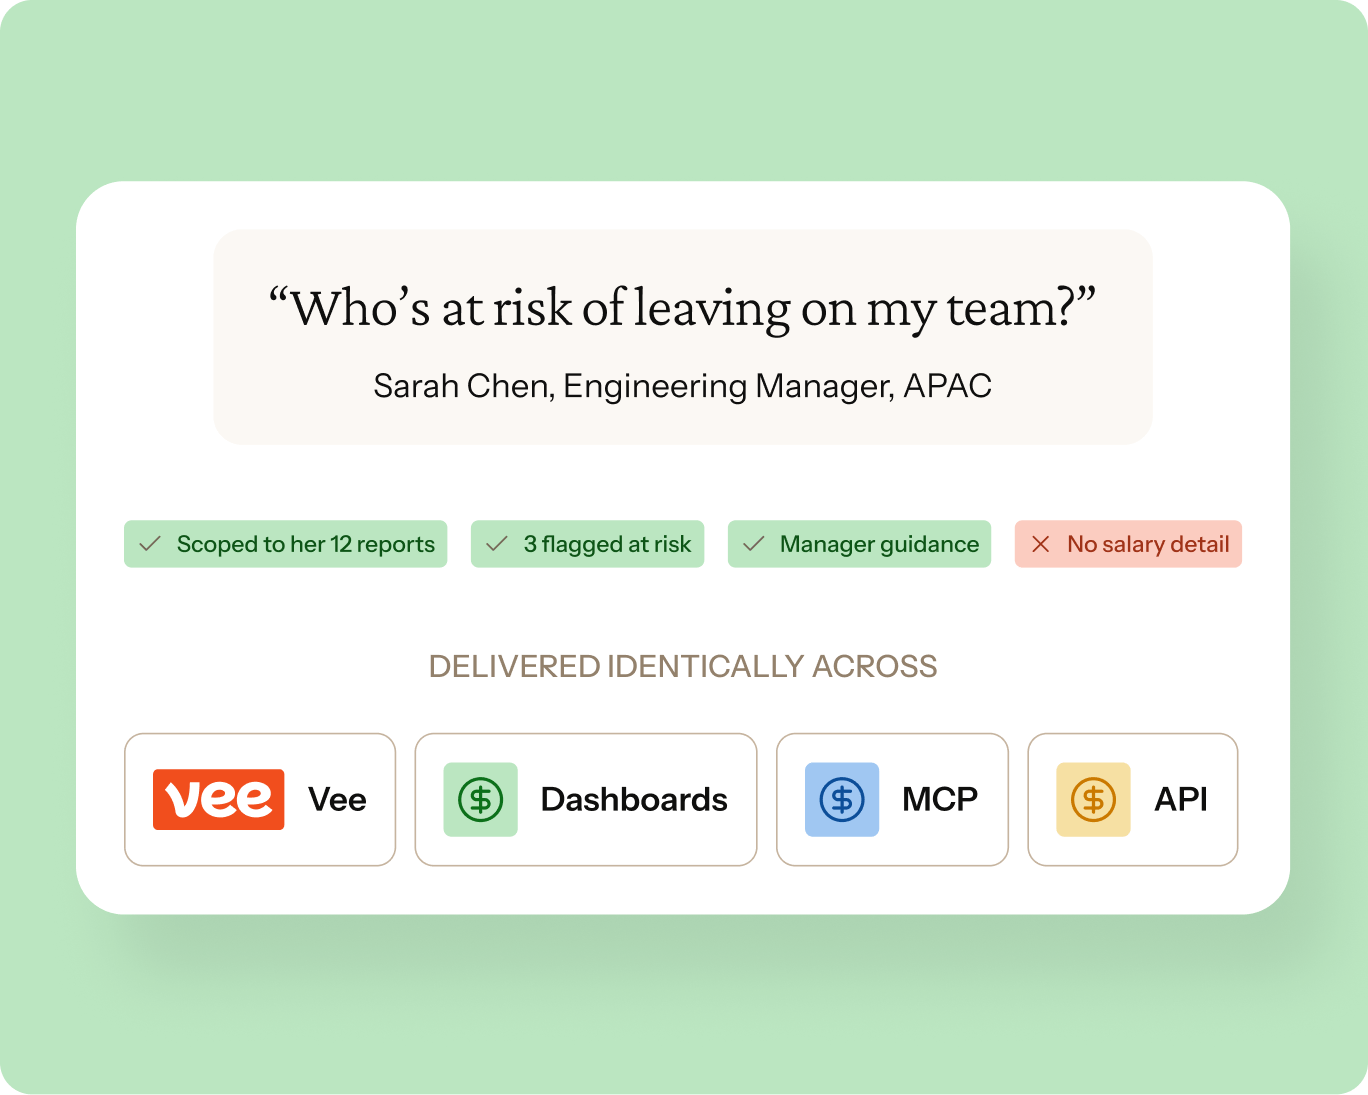Click the yellow API dollar icon
Image resolution: width=1368 pixels, height=1095 pixels.
[1093, 799]
